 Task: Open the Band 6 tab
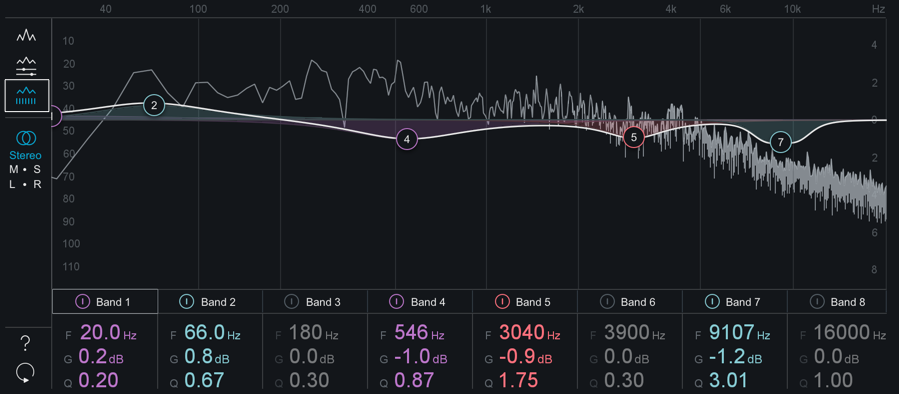pyautogui.click(x=630, y=302)
